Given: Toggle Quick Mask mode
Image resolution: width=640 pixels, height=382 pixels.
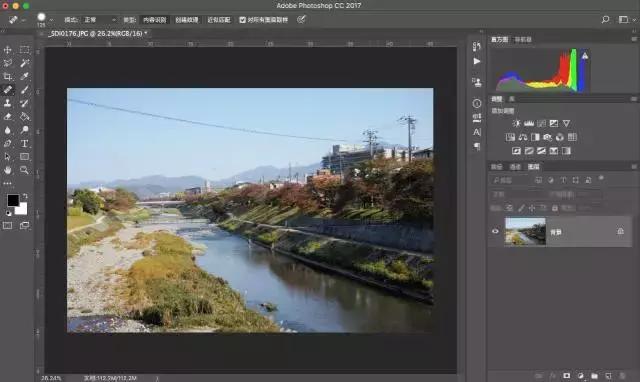Looking at the screenshot, I should [7, 226].
